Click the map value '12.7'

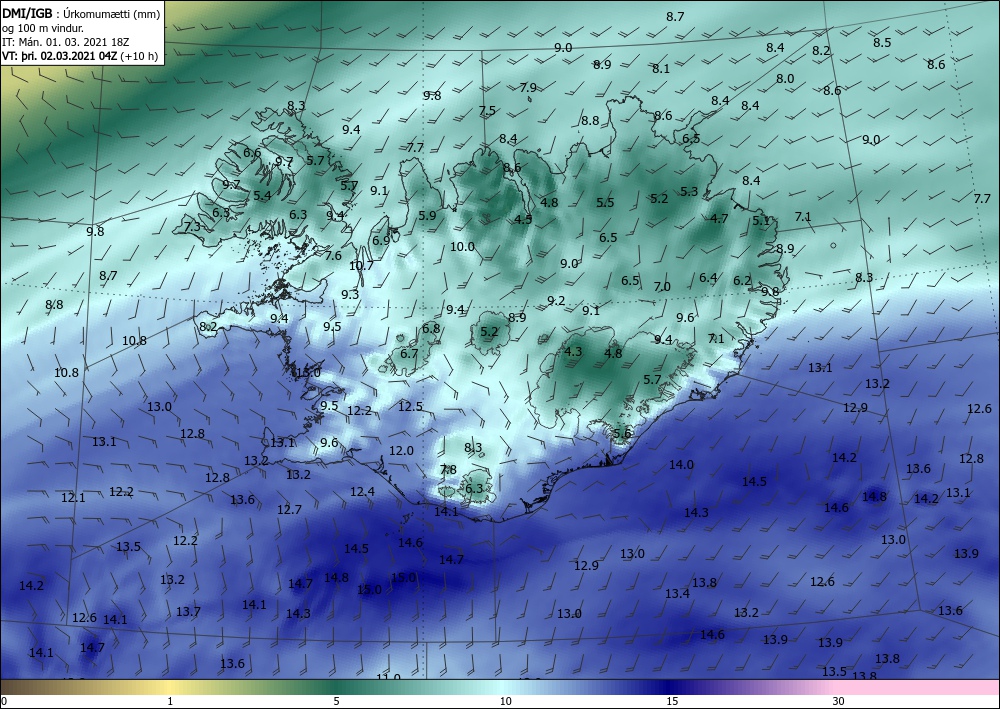tap(290, 510)
